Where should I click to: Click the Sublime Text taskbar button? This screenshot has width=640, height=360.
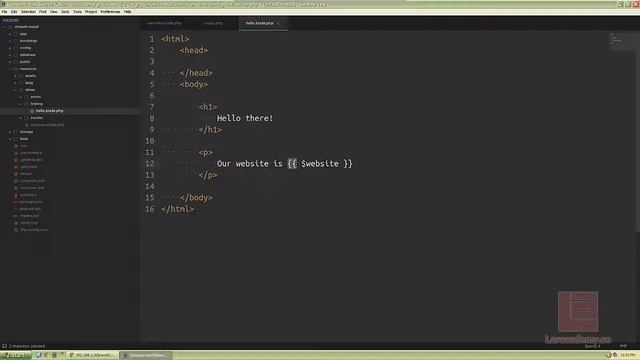(x=146, y=356)
